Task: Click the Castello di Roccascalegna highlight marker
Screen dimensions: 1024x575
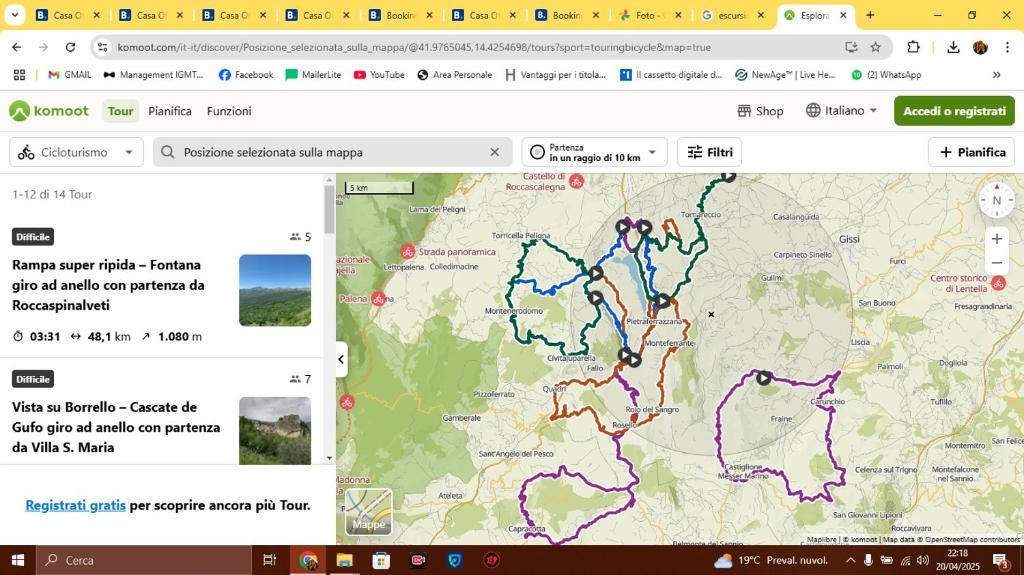Action: point(576,181)
